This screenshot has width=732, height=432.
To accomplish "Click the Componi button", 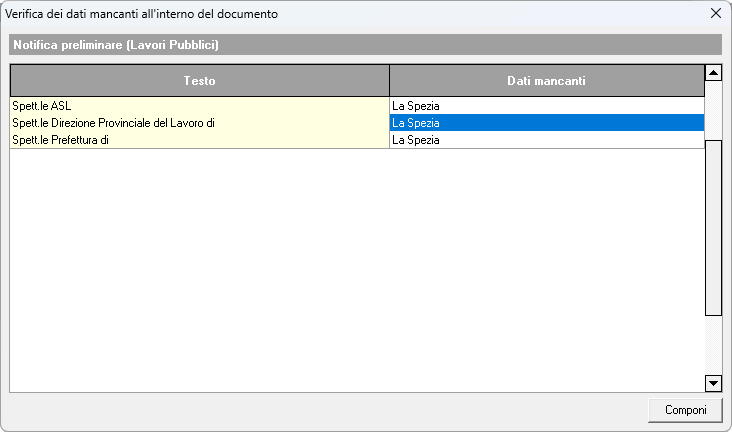I will click(685, 410).
